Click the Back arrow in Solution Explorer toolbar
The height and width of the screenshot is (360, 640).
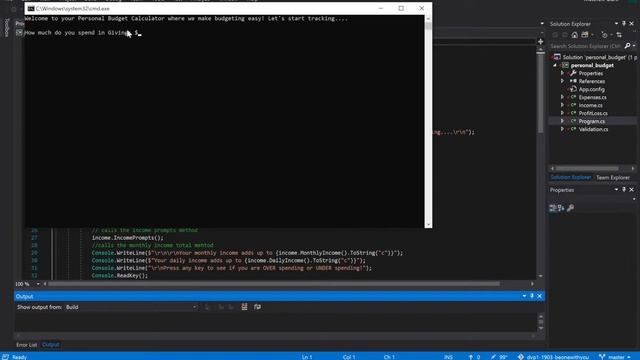click(x=555, y=35)
